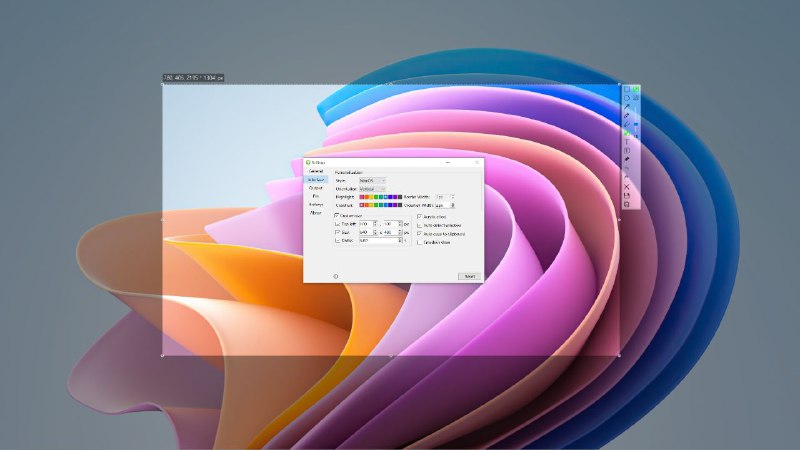Cancel capture with the X icon

(627, 186)
